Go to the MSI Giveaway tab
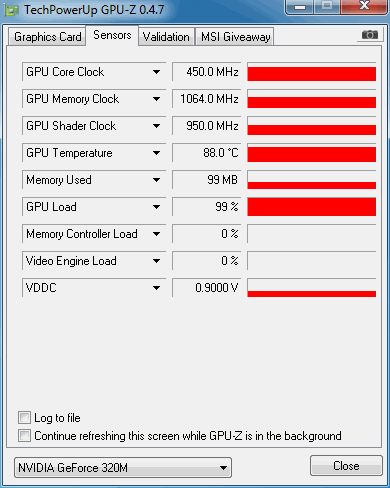This screenshot has height=488, width=390. pos(235,37)
